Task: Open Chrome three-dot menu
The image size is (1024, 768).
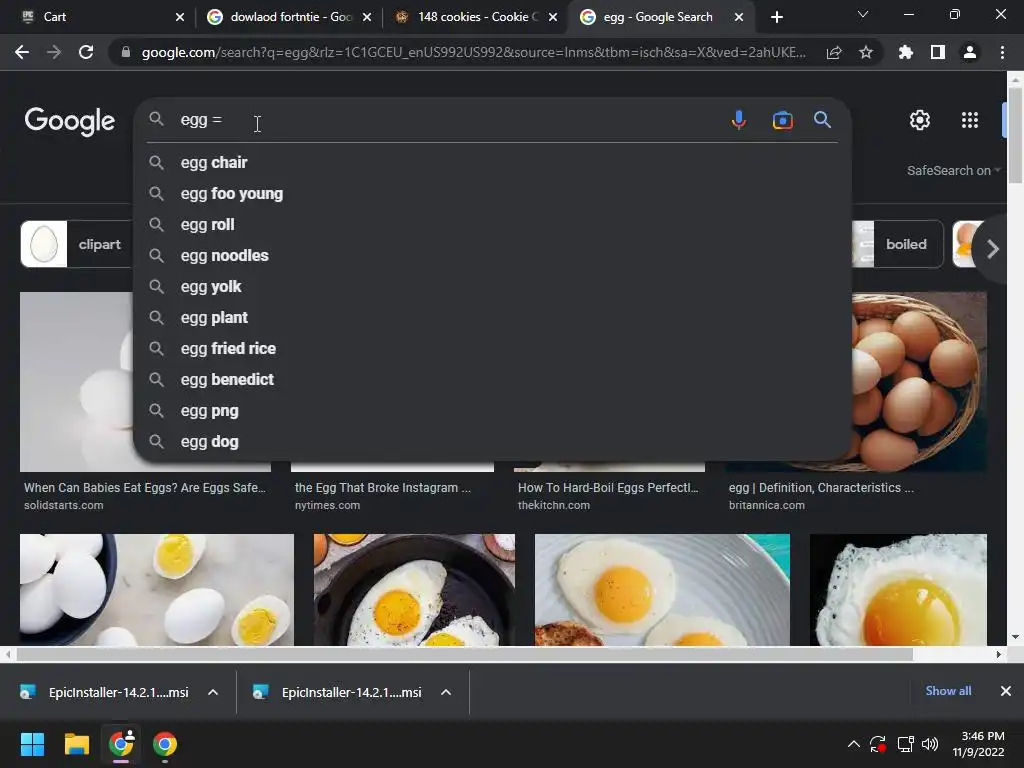Action: [x=1002, y=52]
